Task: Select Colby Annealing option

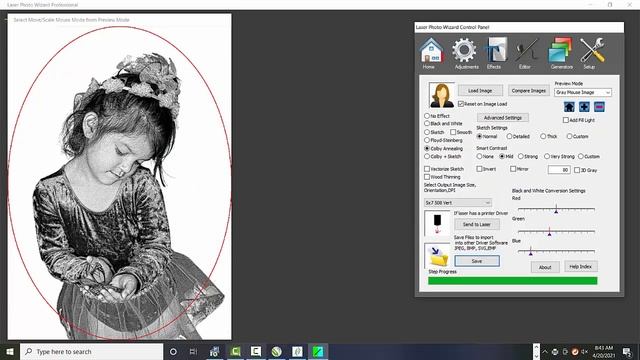Action: [x=427, y=149]
